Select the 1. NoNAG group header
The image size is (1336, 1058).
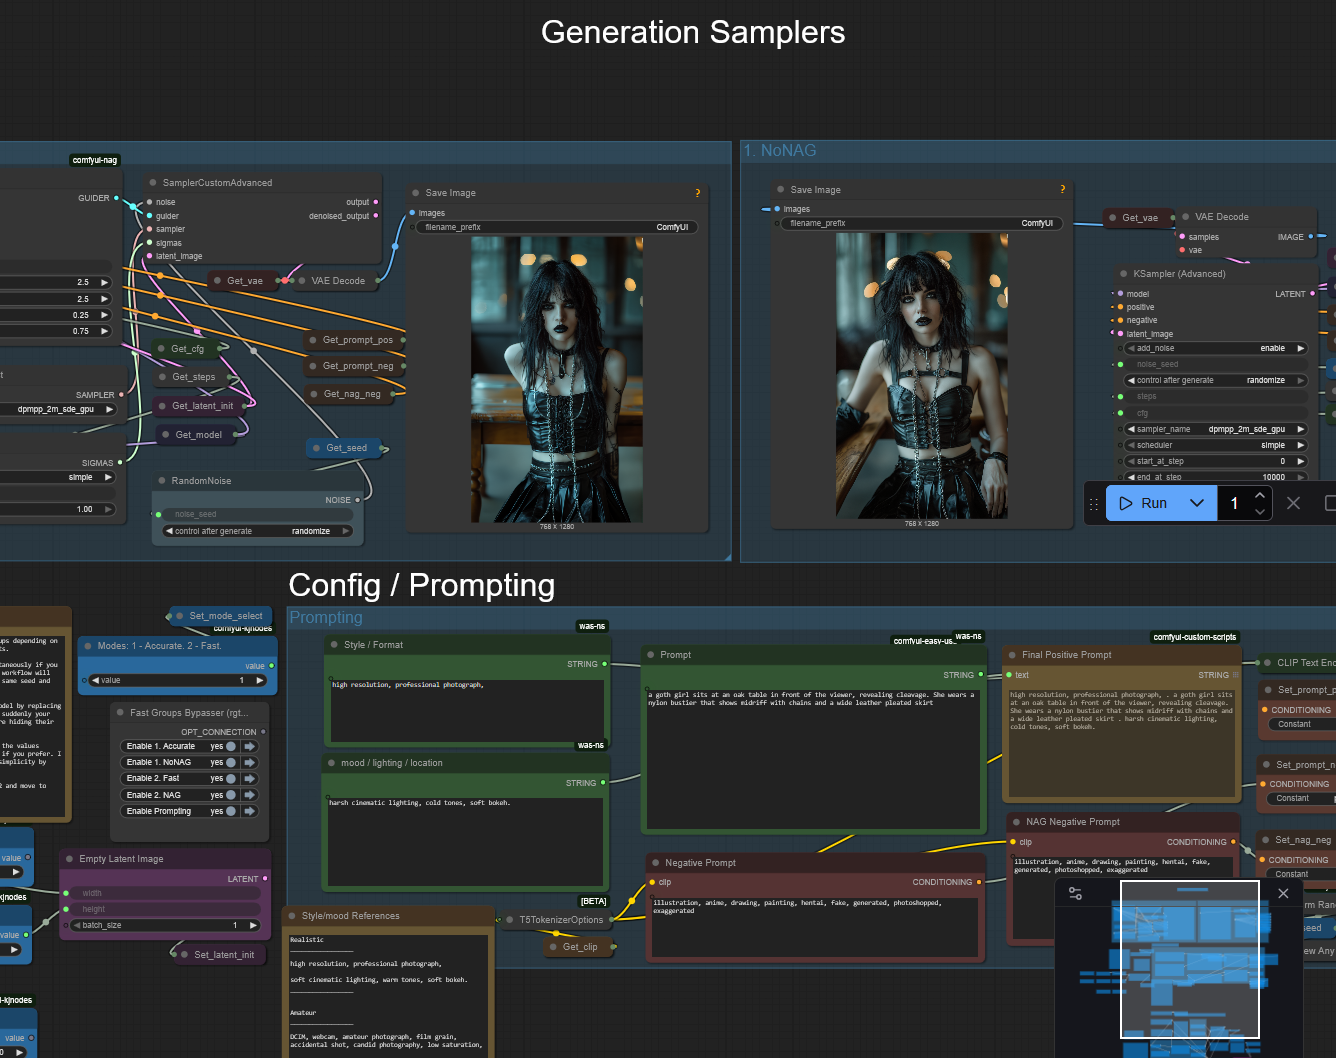tap(780, 151)
